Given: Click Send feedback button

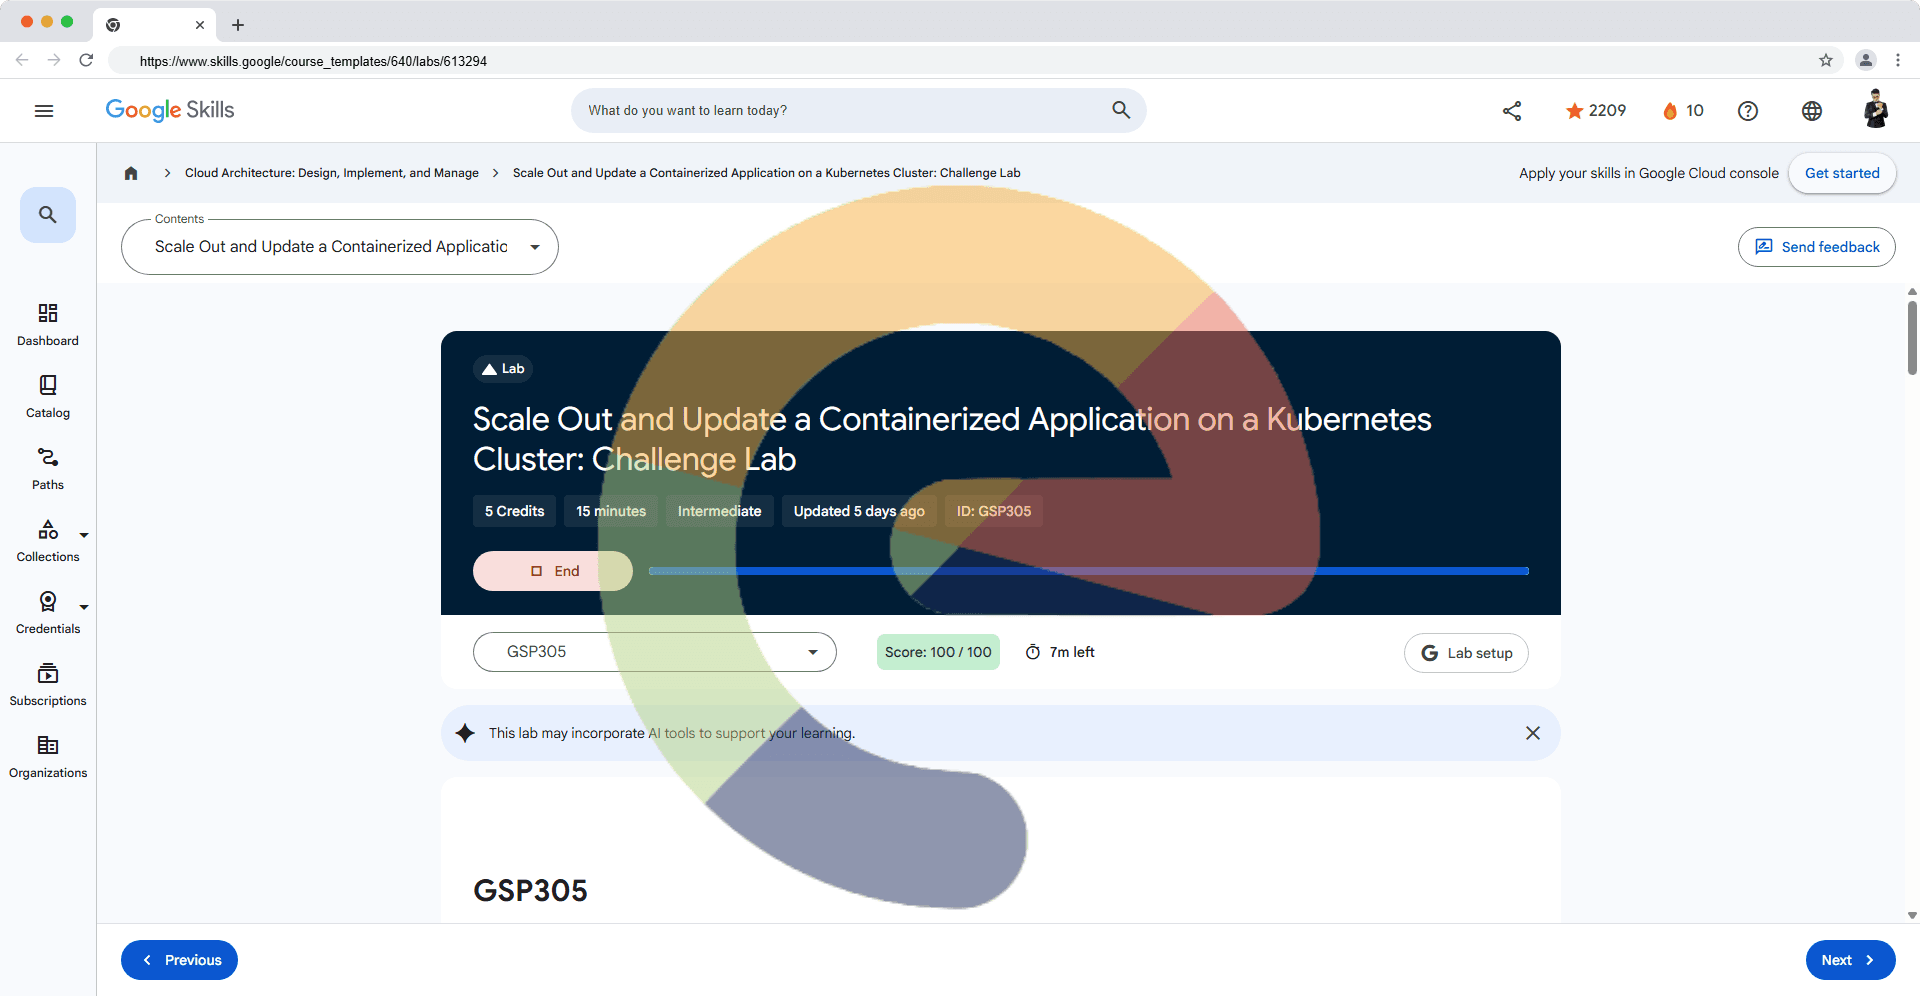Looking at the screenshot, I should (1817, 247).
